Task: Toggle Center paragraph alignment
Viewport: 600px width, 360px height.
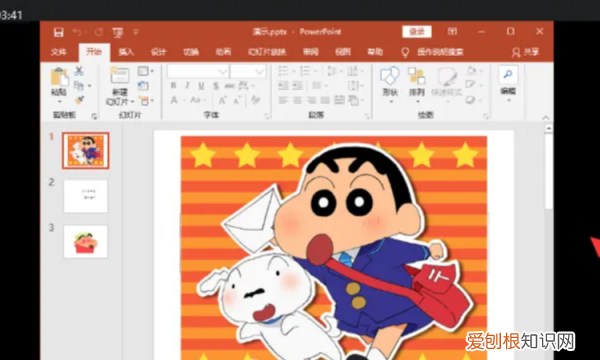Action: pyautogui.click(x=297, y=100)
